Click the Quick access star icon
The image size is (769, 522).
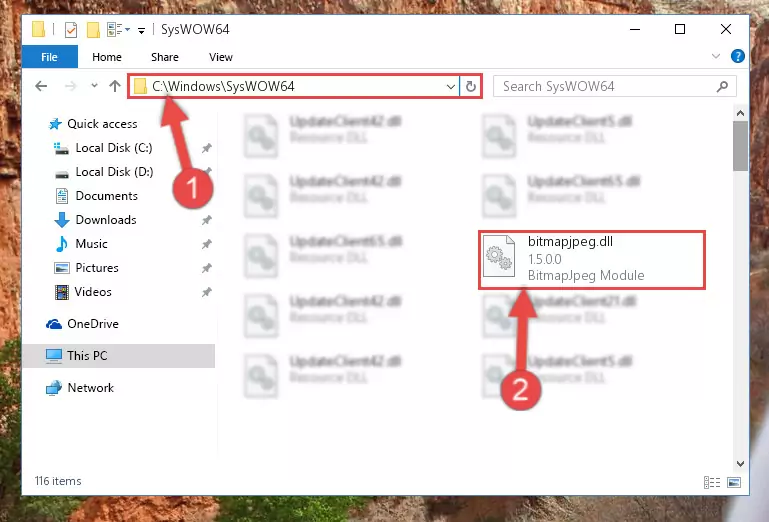click(55, 124)
